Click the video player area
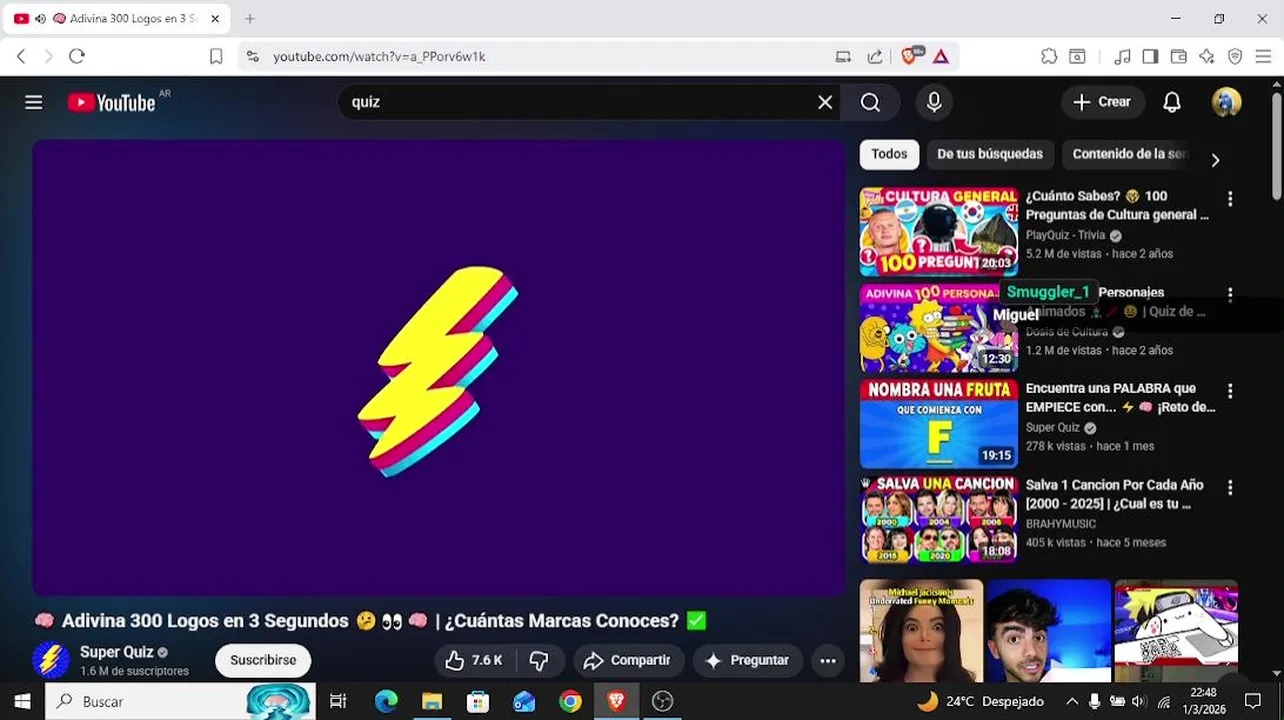The width and height of the screenshot is (1284, 720). [439, 368]
